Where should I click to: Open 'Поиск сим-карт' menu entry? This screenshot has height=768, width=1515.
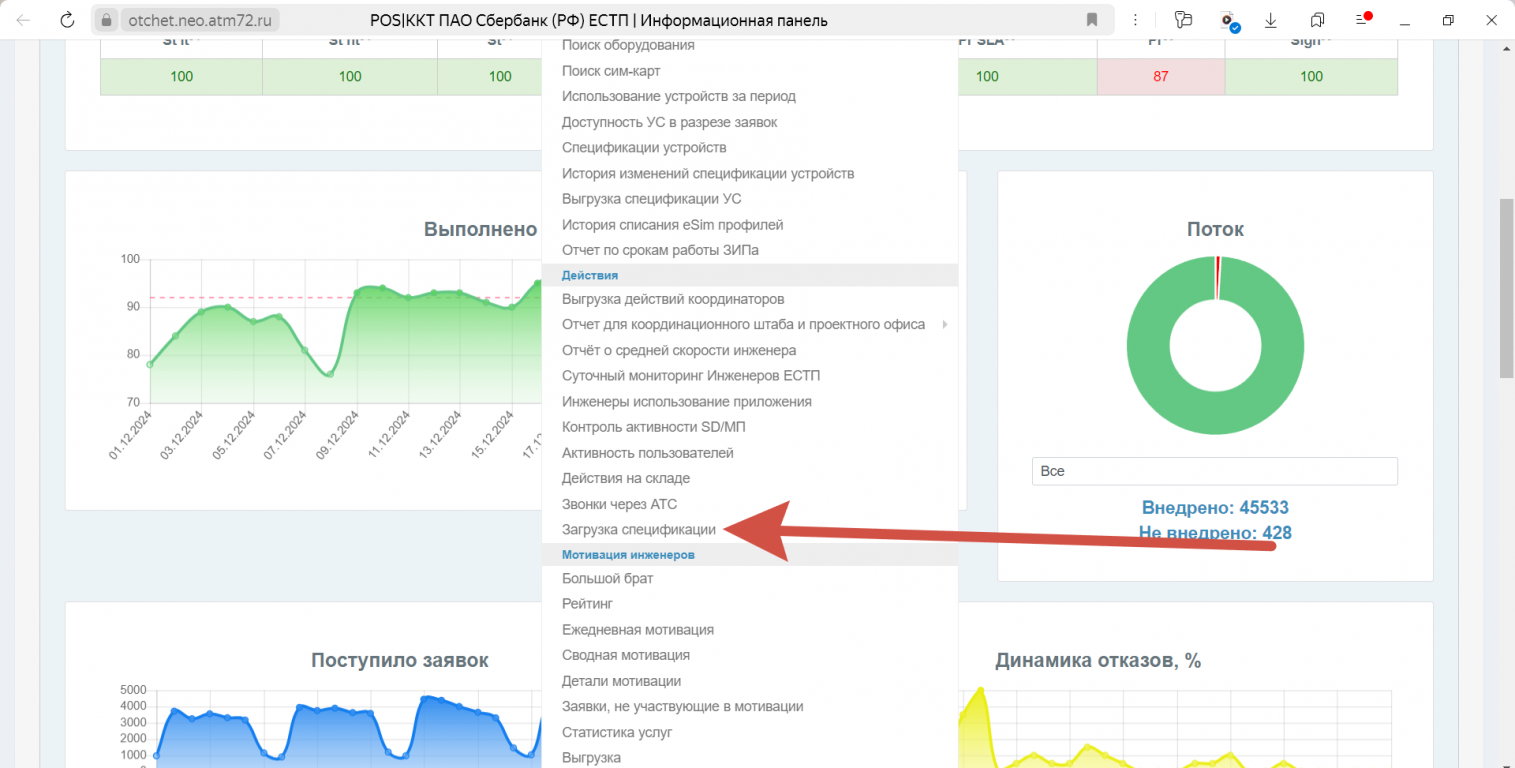pyautogui.click(x=610, y=71)
